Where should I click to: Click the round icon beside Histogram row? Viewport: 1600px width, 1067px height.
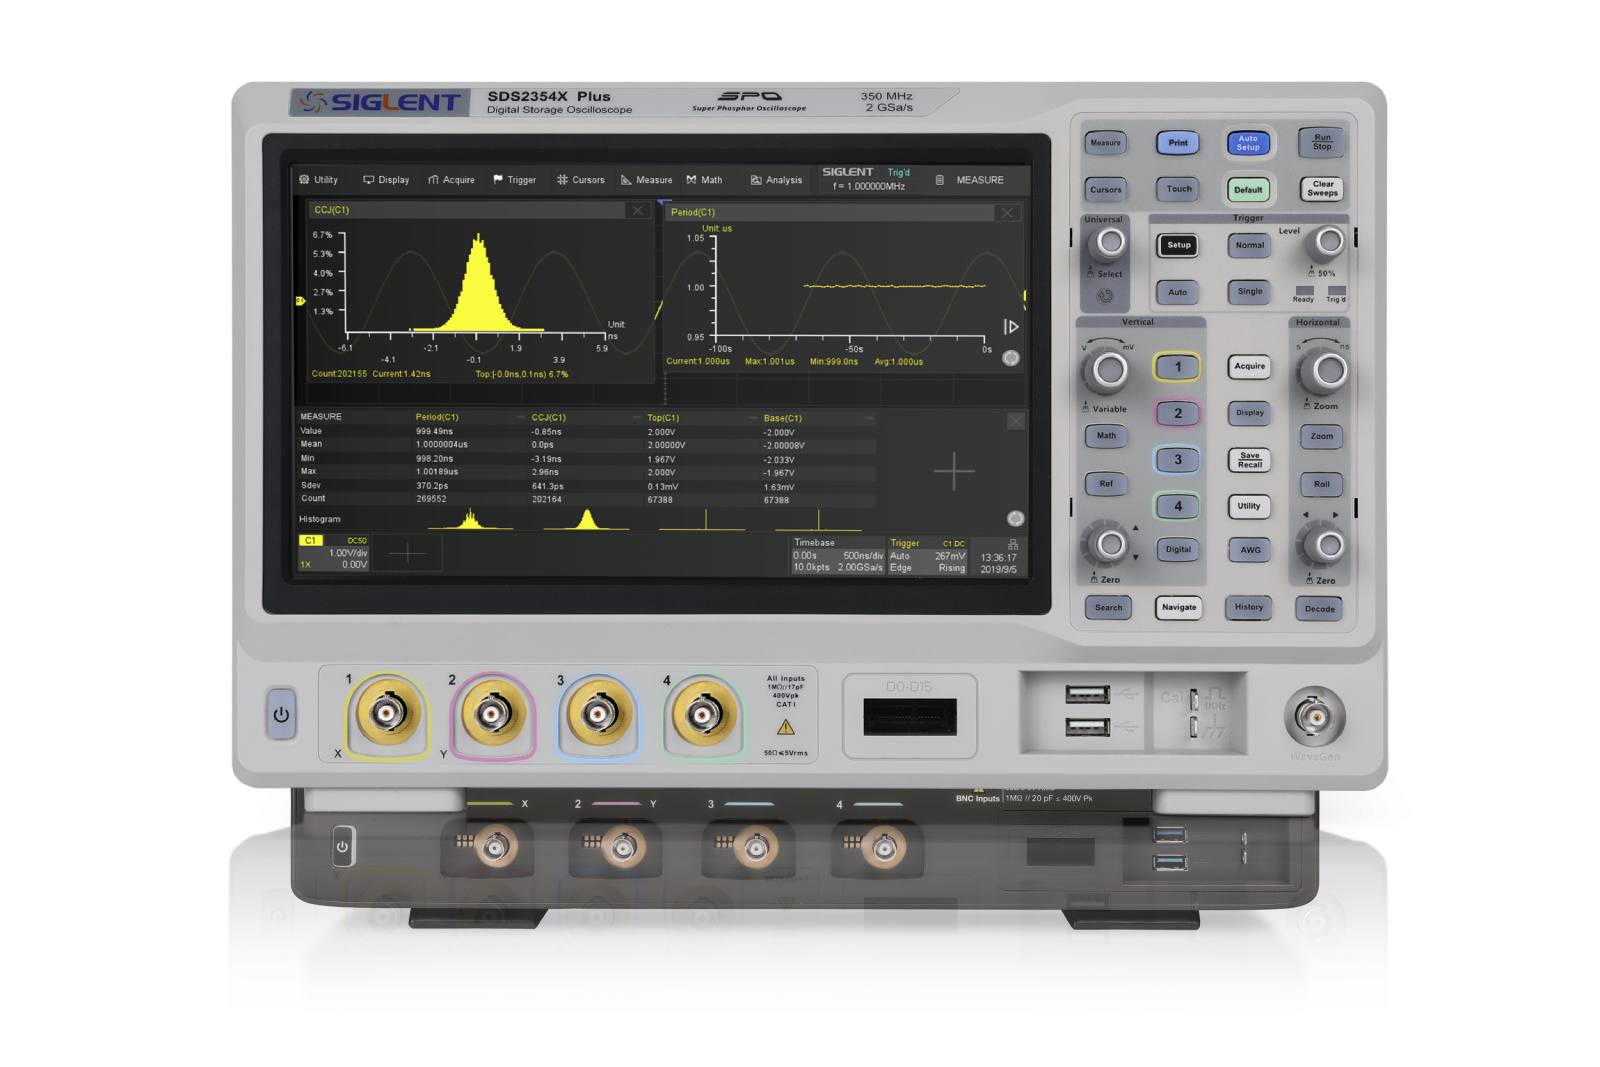coord(1015,518)
